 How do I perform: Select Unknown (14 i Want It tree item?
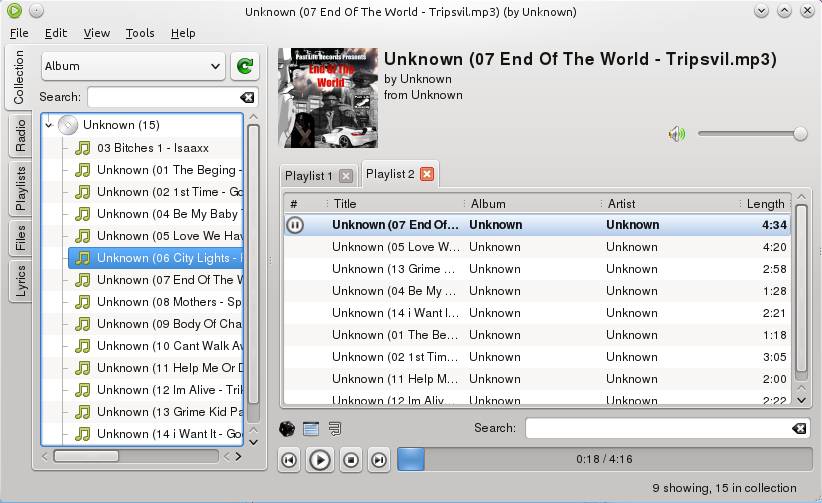[156, 434]
